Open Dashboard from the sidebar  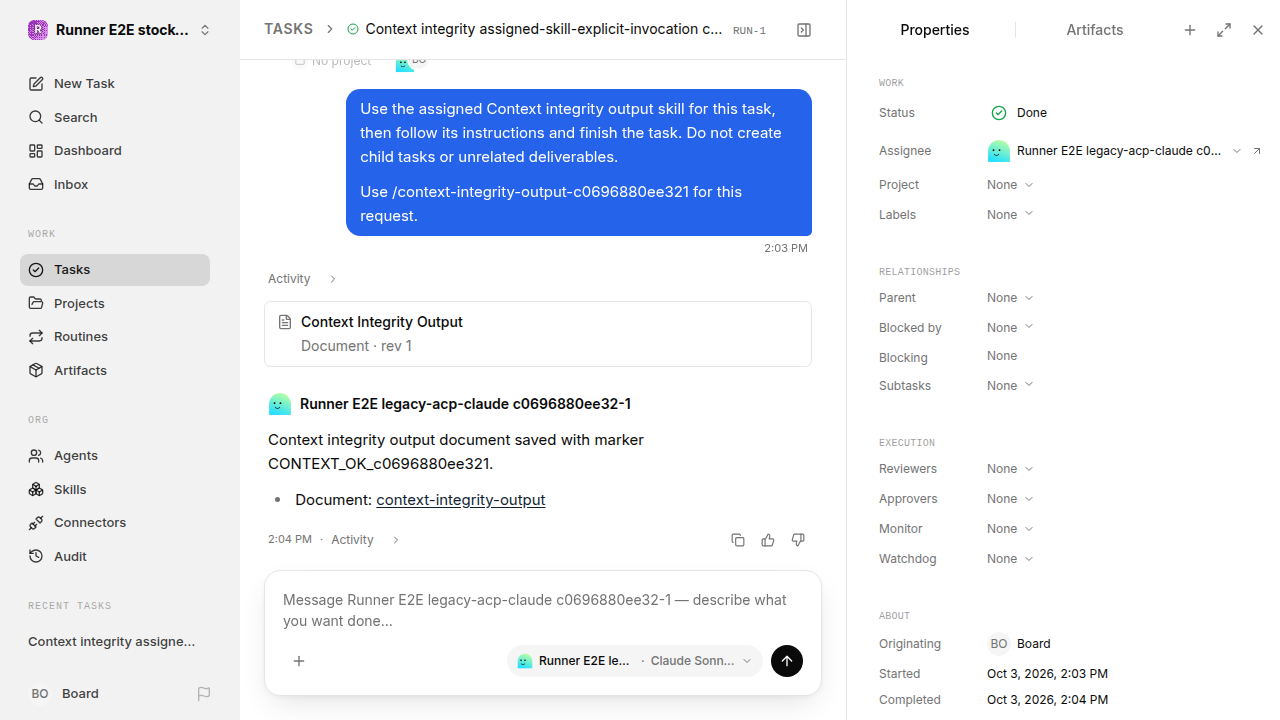tap(115, 150)
